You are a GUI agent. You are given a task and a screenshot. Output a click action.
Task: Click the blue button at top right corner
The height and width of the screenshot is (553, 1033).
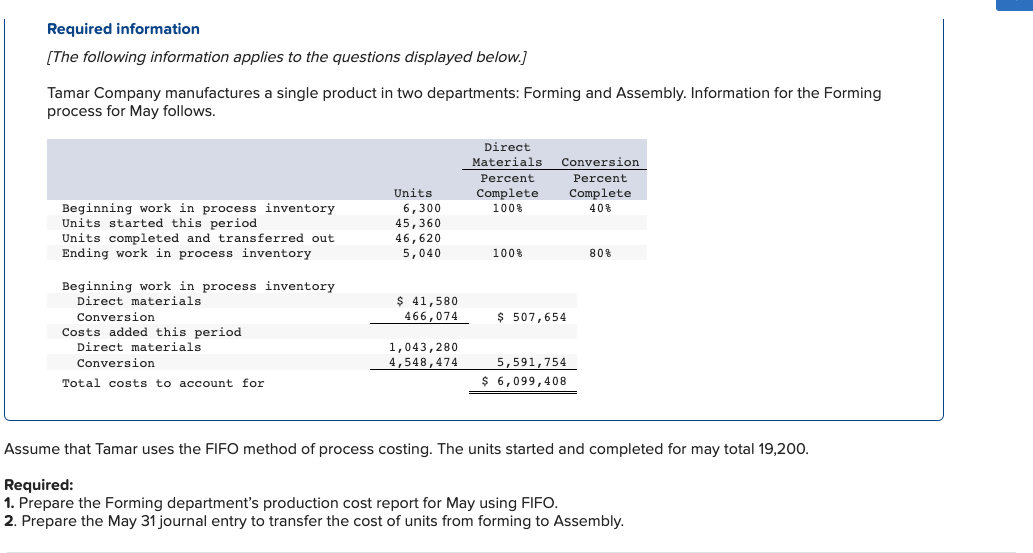point(1015,5)
